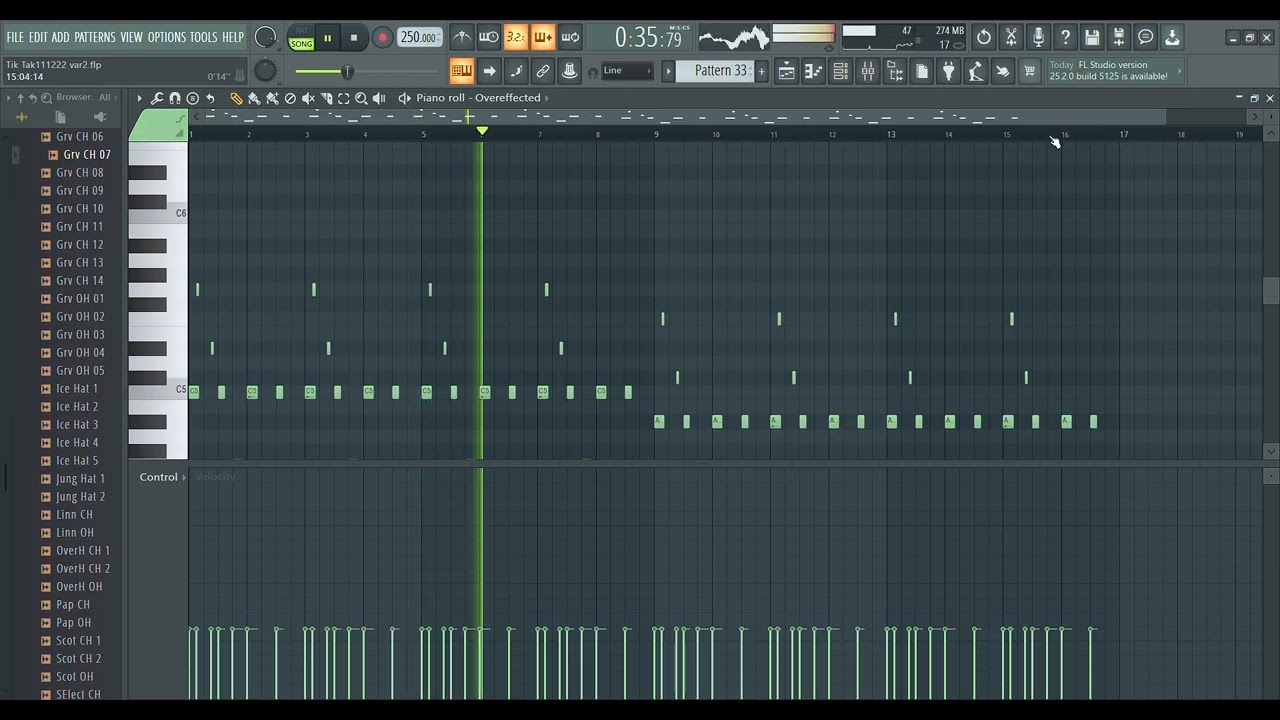1280x720 pixels.
Task: Open the content library cart icon
Action: click(1030, 71)
